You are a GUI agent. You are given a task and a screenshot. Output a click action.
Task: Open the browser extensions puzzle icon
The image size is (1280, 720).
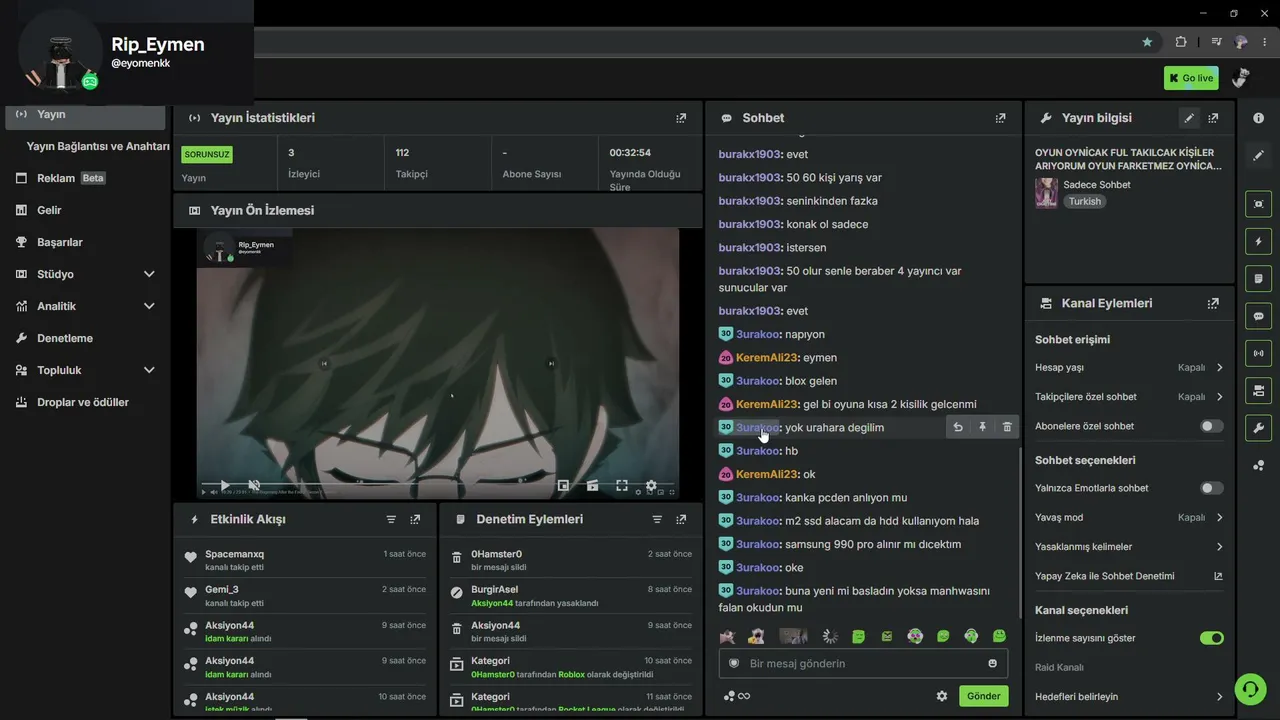click(1181, 42)
